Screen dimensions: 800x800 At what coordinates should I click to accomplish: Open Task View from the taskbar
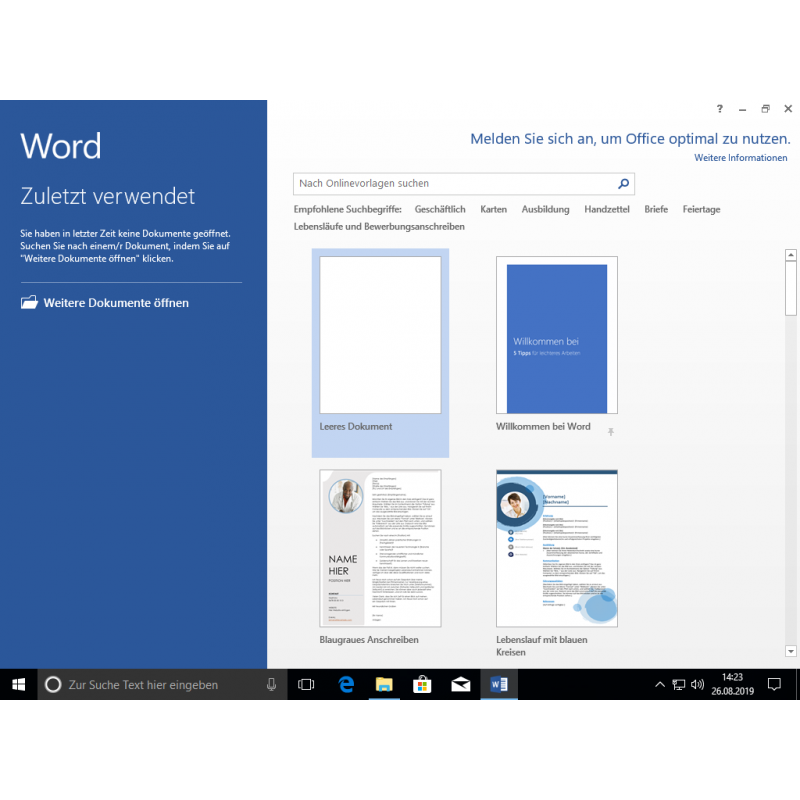tap(306, 684)
